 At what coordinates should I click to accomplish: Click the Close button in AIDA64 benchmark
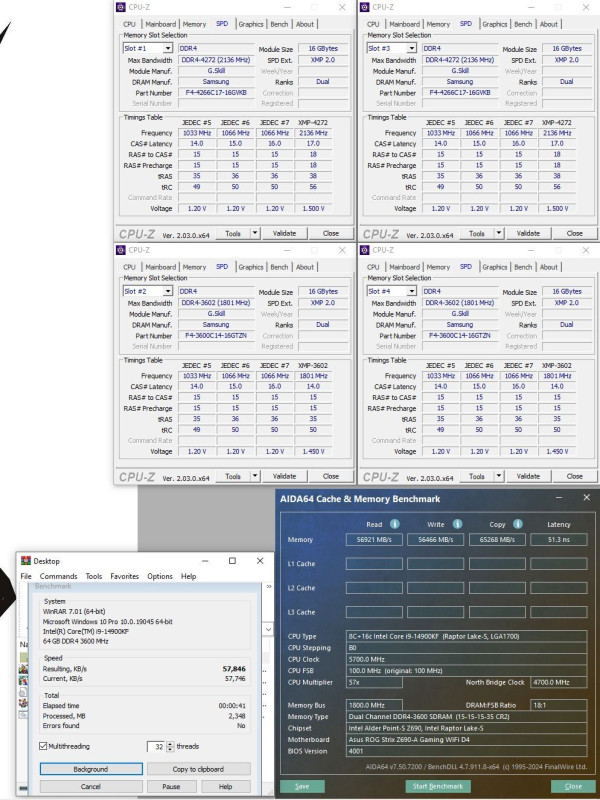pos(573,786)
